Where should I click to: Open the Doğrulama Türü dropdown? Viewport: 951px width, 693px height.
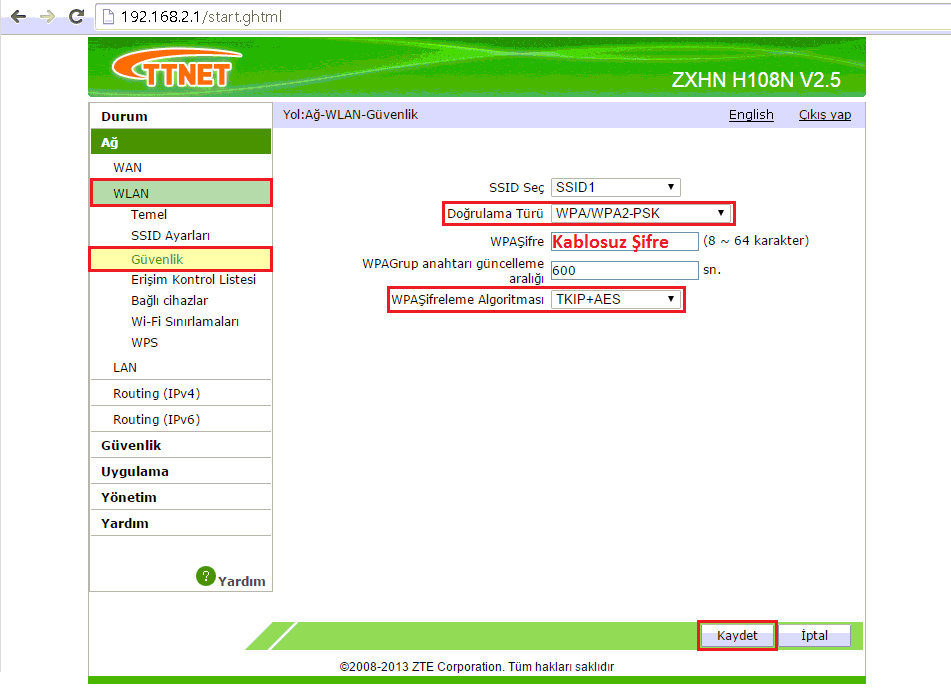[640, 213]
